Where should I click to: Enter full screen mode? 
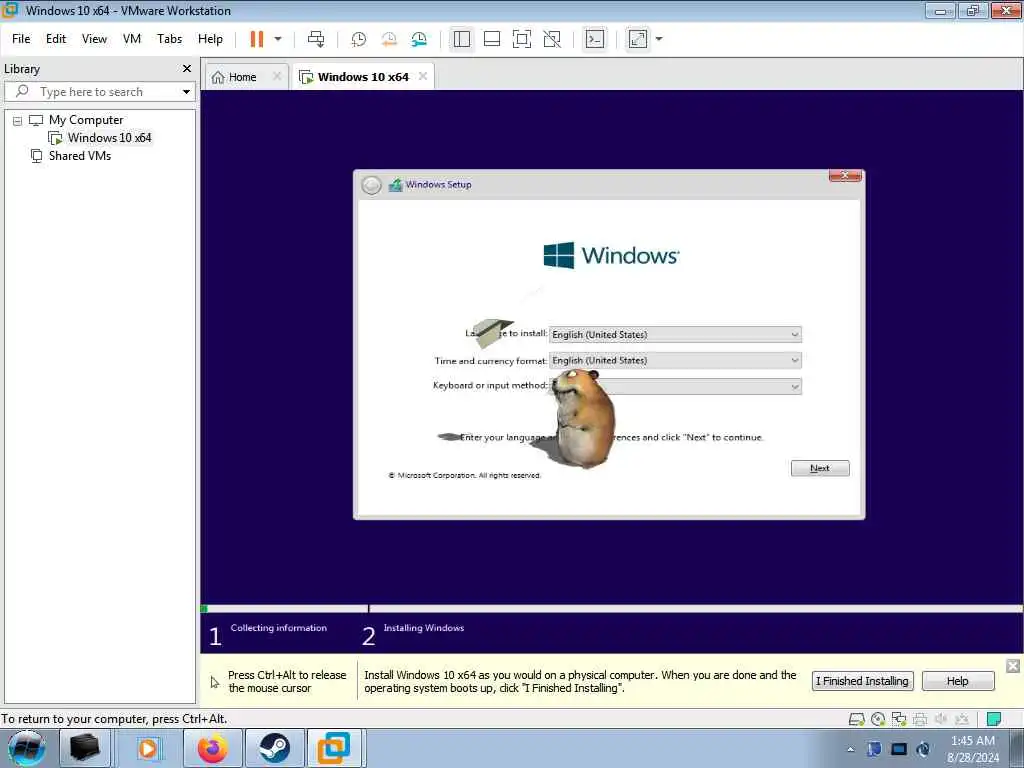pos(522,39)
